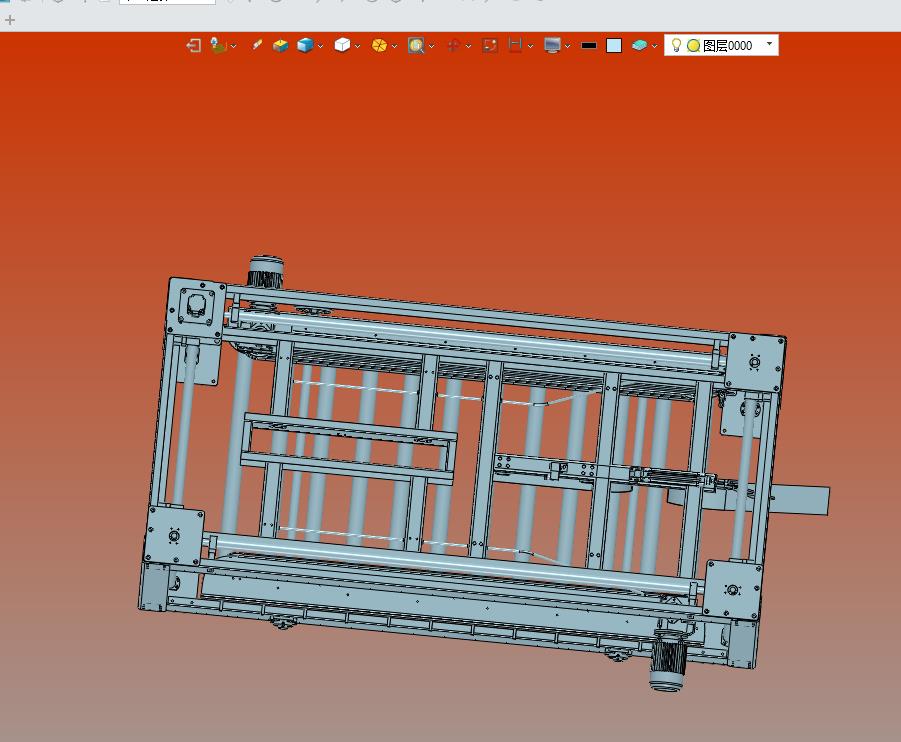
Task: Click the pencil sketch tool icon
Action: (x=256, y=45)
